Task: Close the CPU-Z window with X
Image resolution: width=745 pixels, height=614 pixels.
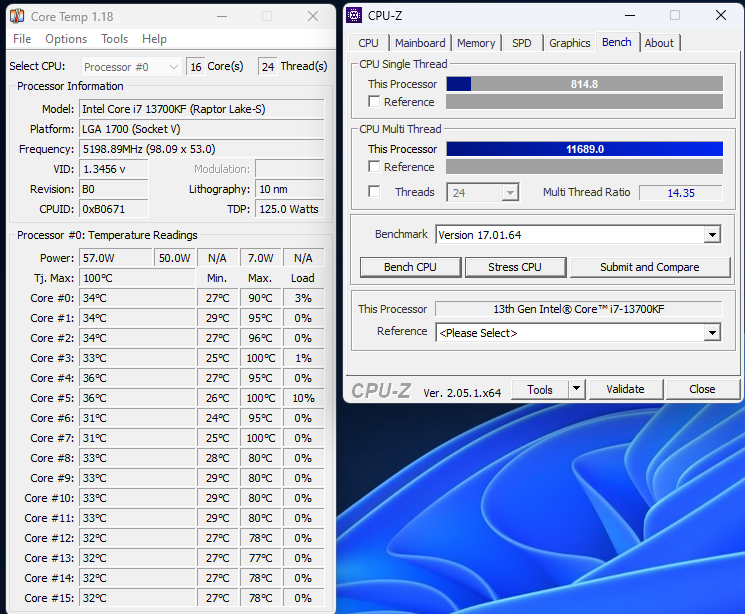Action: (721, 15)
